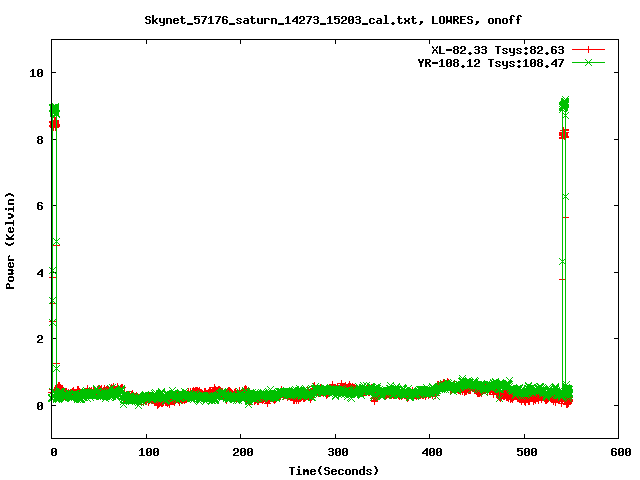Click the y-axis tick label 2

[40, 339]
